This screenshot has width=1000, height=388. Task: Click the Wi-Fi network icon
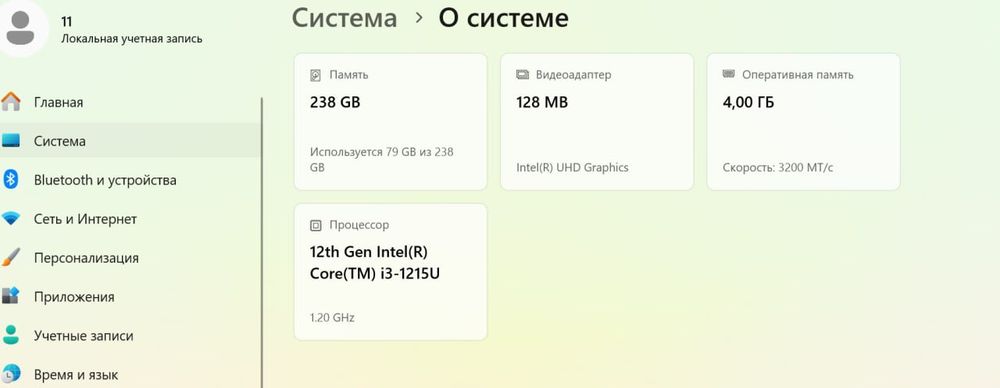click(x=11, y=218)
